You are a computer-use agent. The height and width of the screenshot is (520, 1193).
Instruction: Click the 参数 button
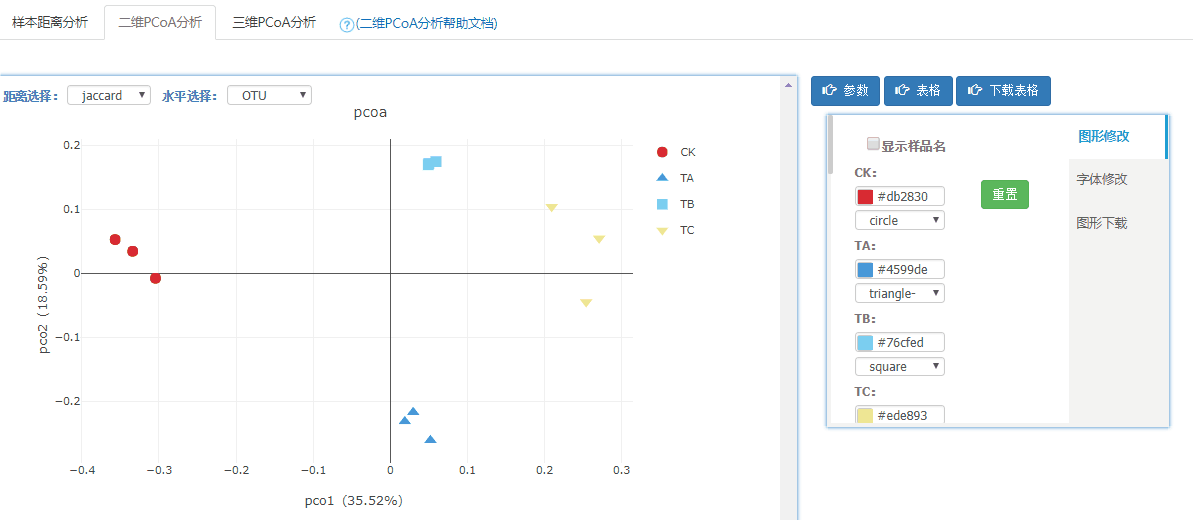click(845, 91)
